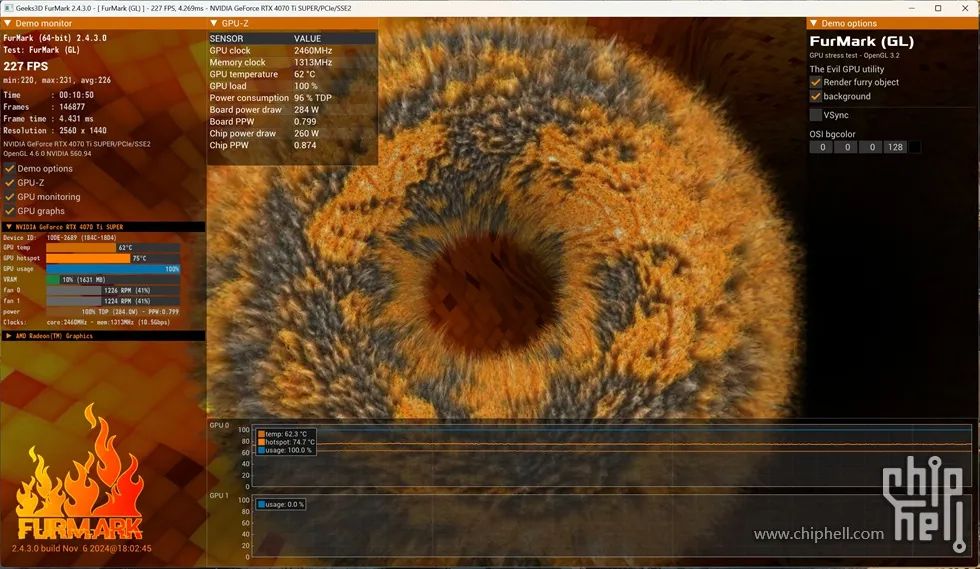Uncheck the Demo options checkbox in monitor

click(x=9, y=168)
